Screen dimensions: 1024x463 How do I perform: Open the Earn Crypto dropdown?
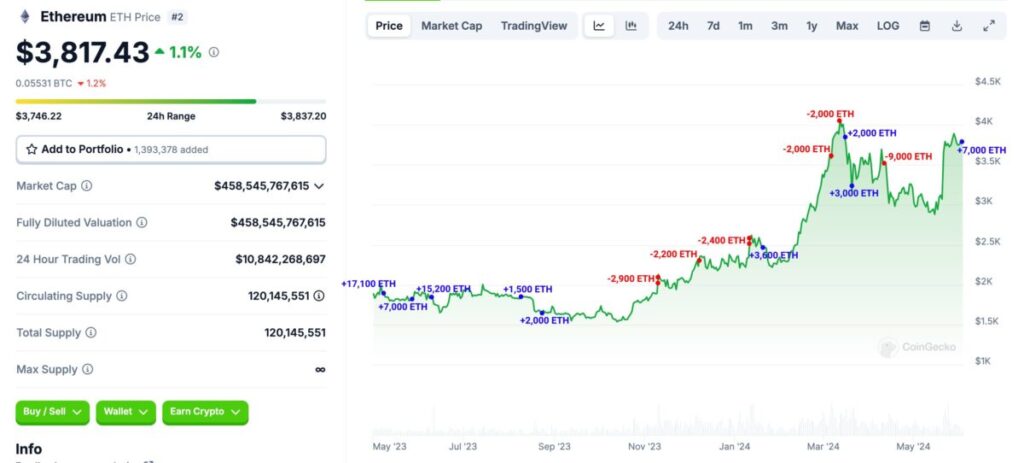point(204,411)
